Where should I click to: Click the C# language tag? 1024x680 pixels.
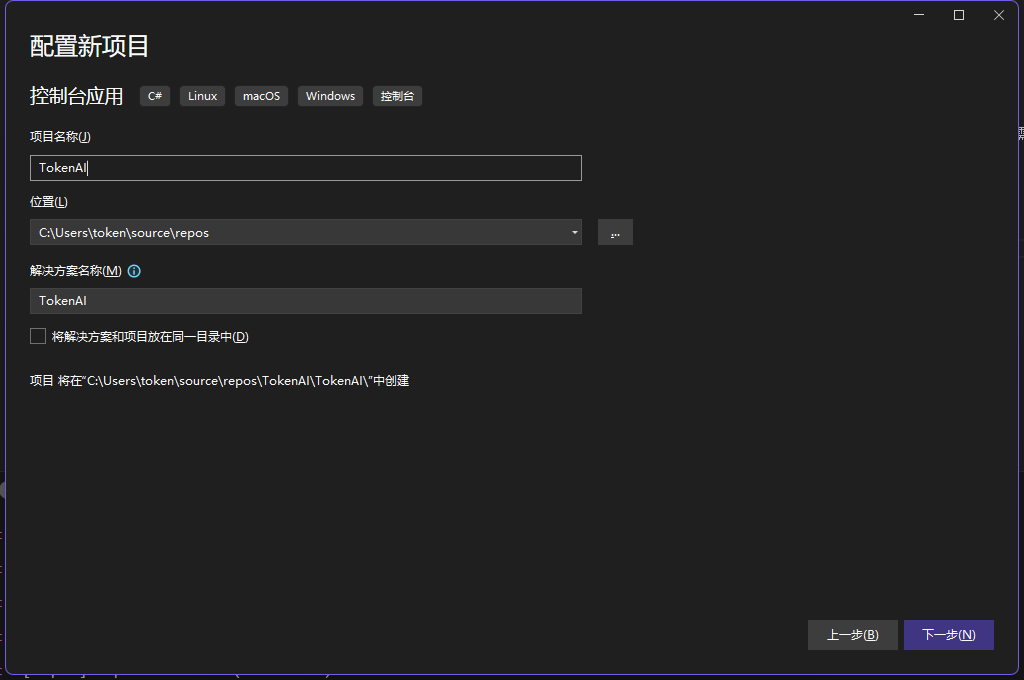pos(155,96)
